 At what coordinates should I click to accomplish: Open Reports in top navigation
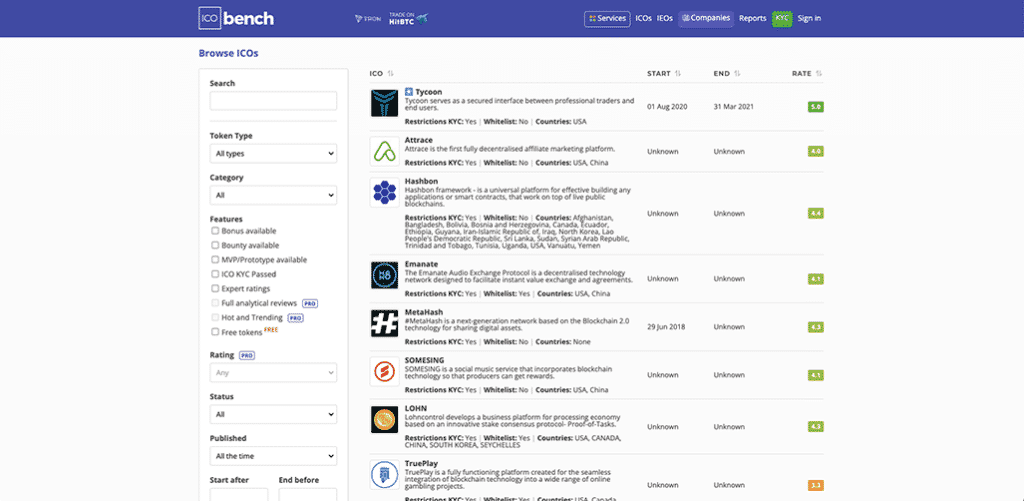click(752, 19)
